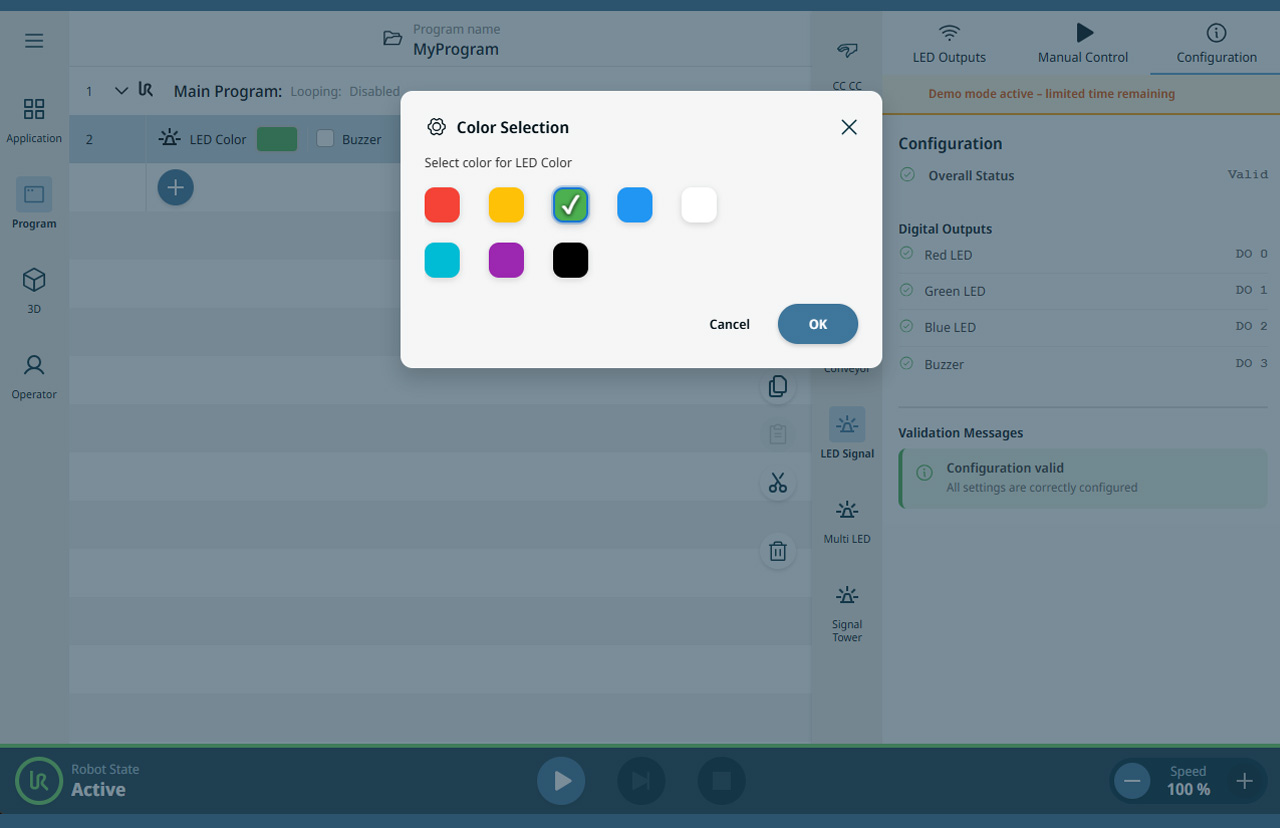Screen dimensions: 1280x828
Task: Select the red color swatch
Action: (x=442, y=205)
